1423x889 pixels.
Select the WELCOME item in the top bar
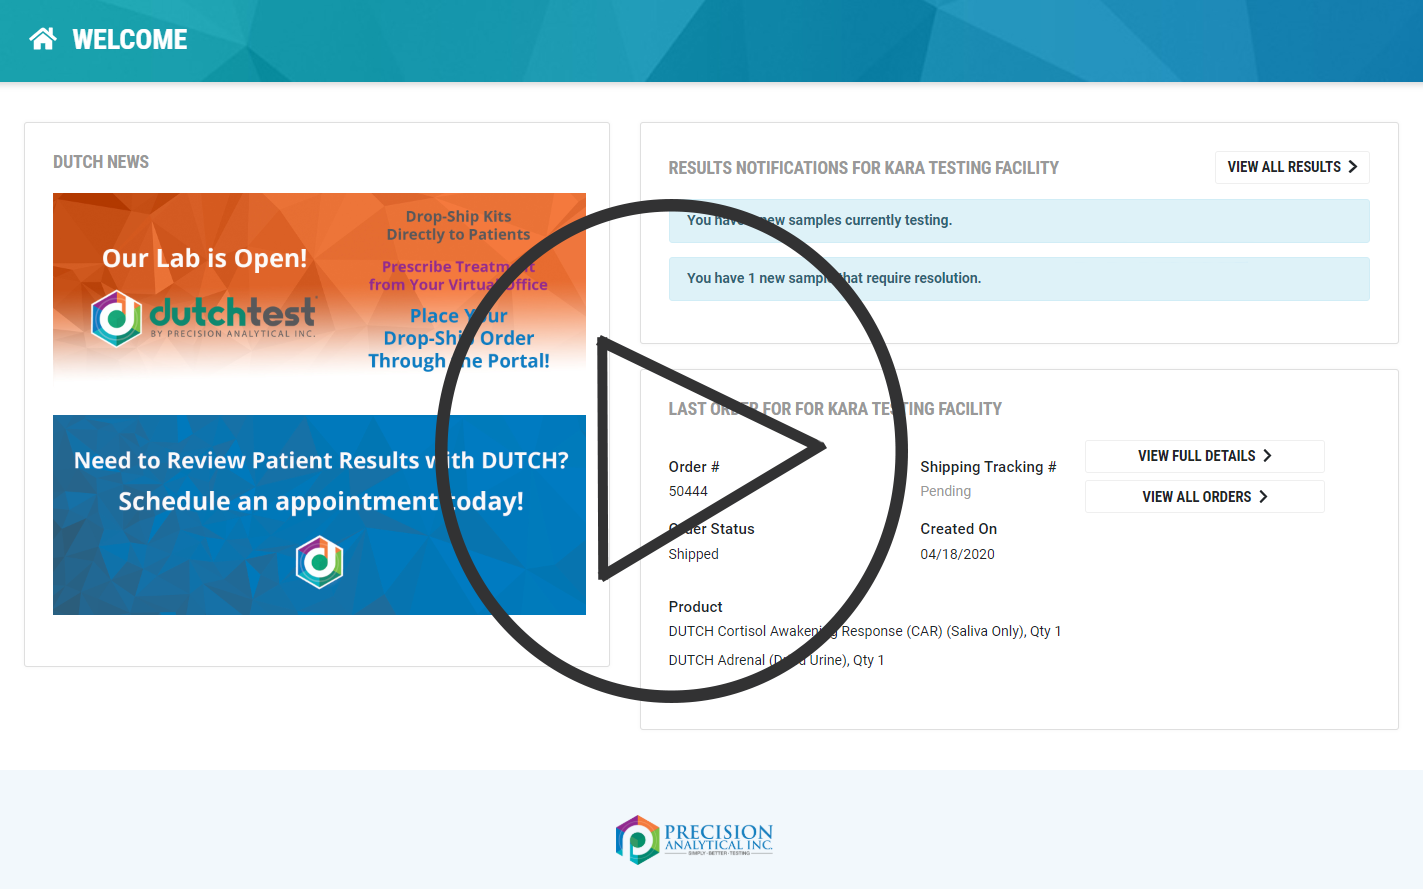point(129,39)
